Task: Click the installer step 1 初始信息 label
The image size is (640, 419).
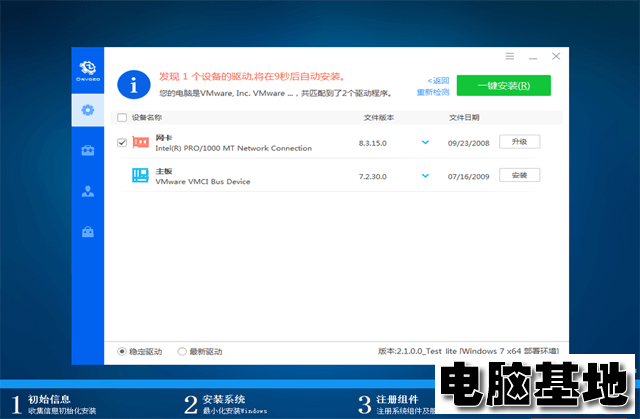Action: [49, 399]
